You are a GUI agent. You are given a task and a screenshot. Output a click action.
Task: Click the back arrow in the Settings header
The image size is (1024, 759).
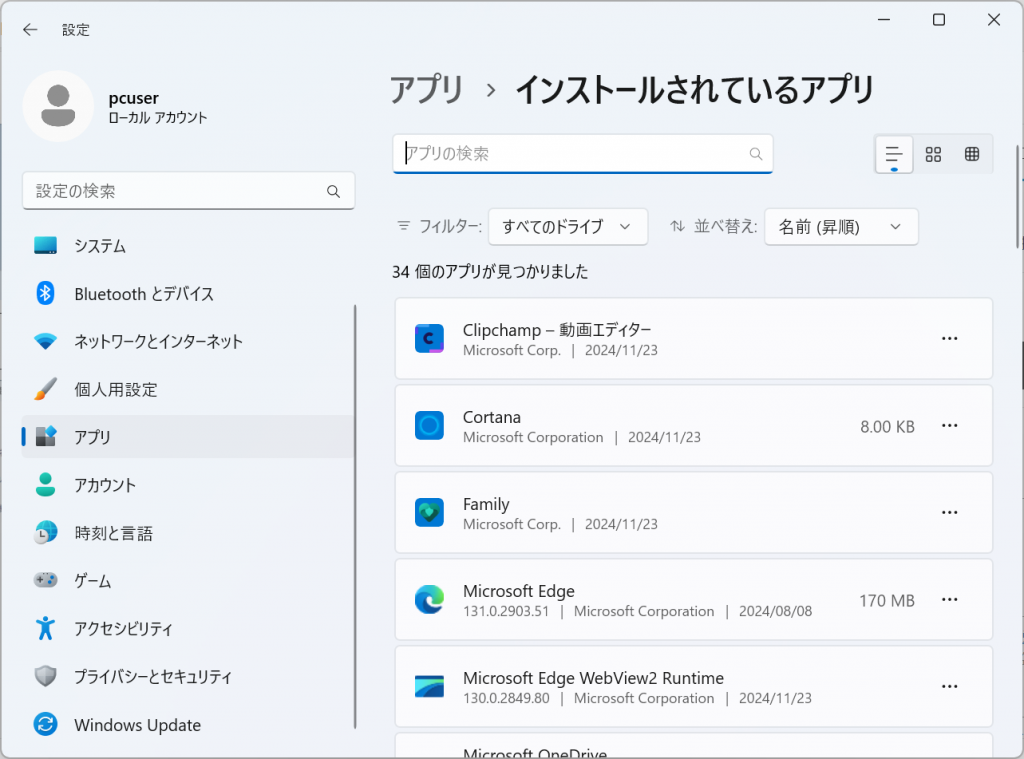click(30, 29)
